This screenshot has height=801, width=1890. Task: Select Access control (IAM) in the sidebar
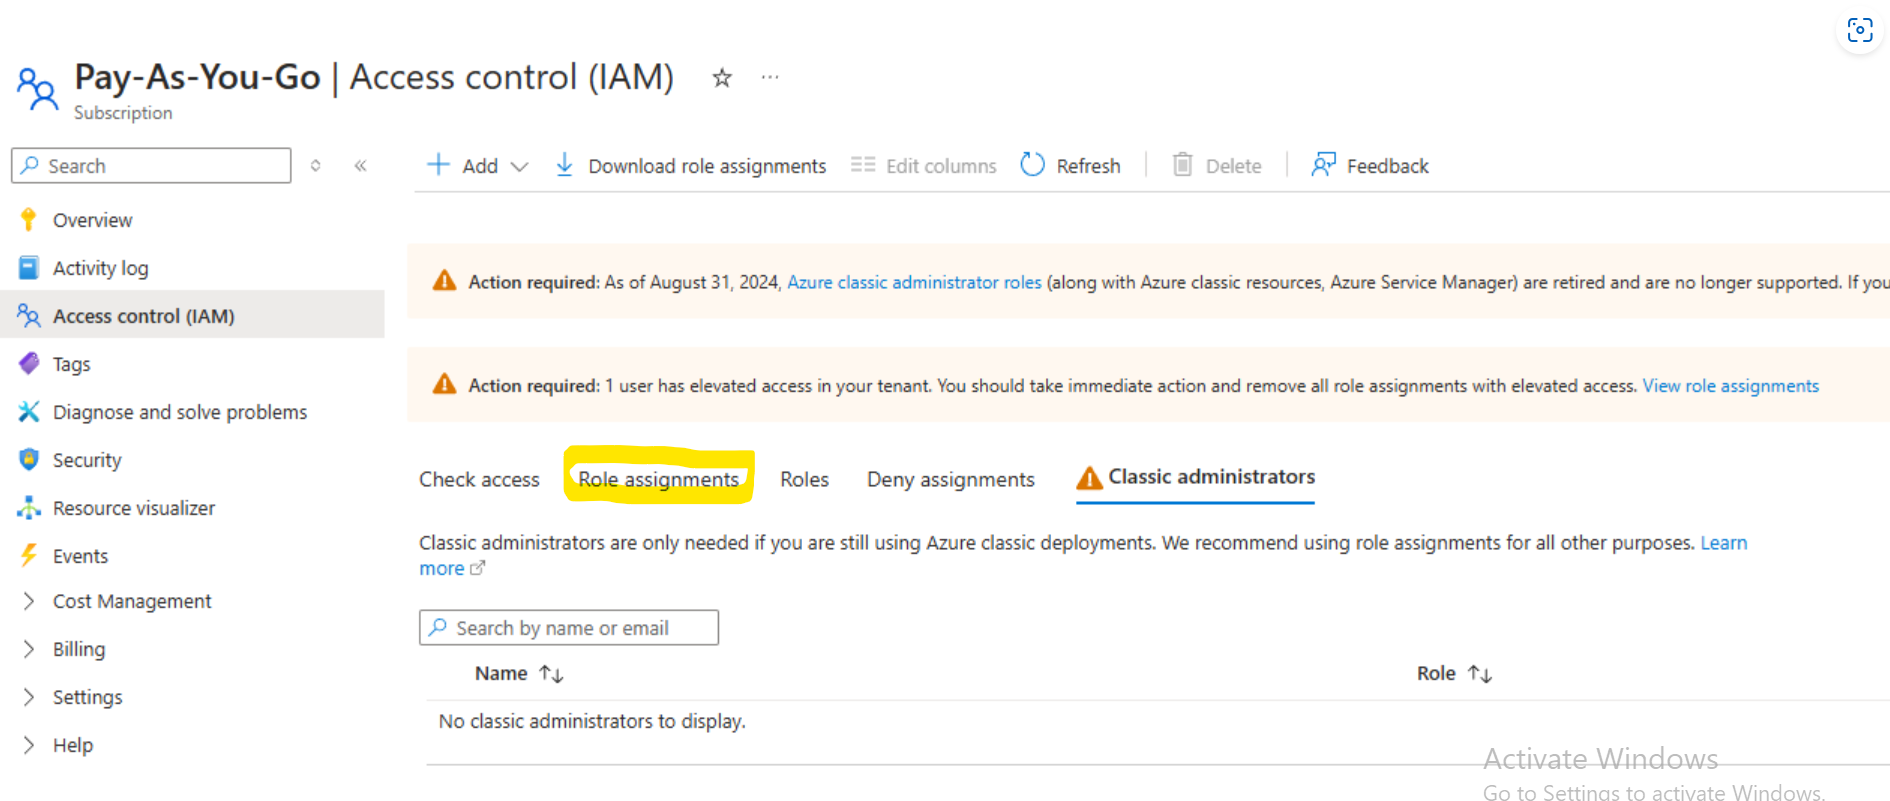tap(192, 315)
